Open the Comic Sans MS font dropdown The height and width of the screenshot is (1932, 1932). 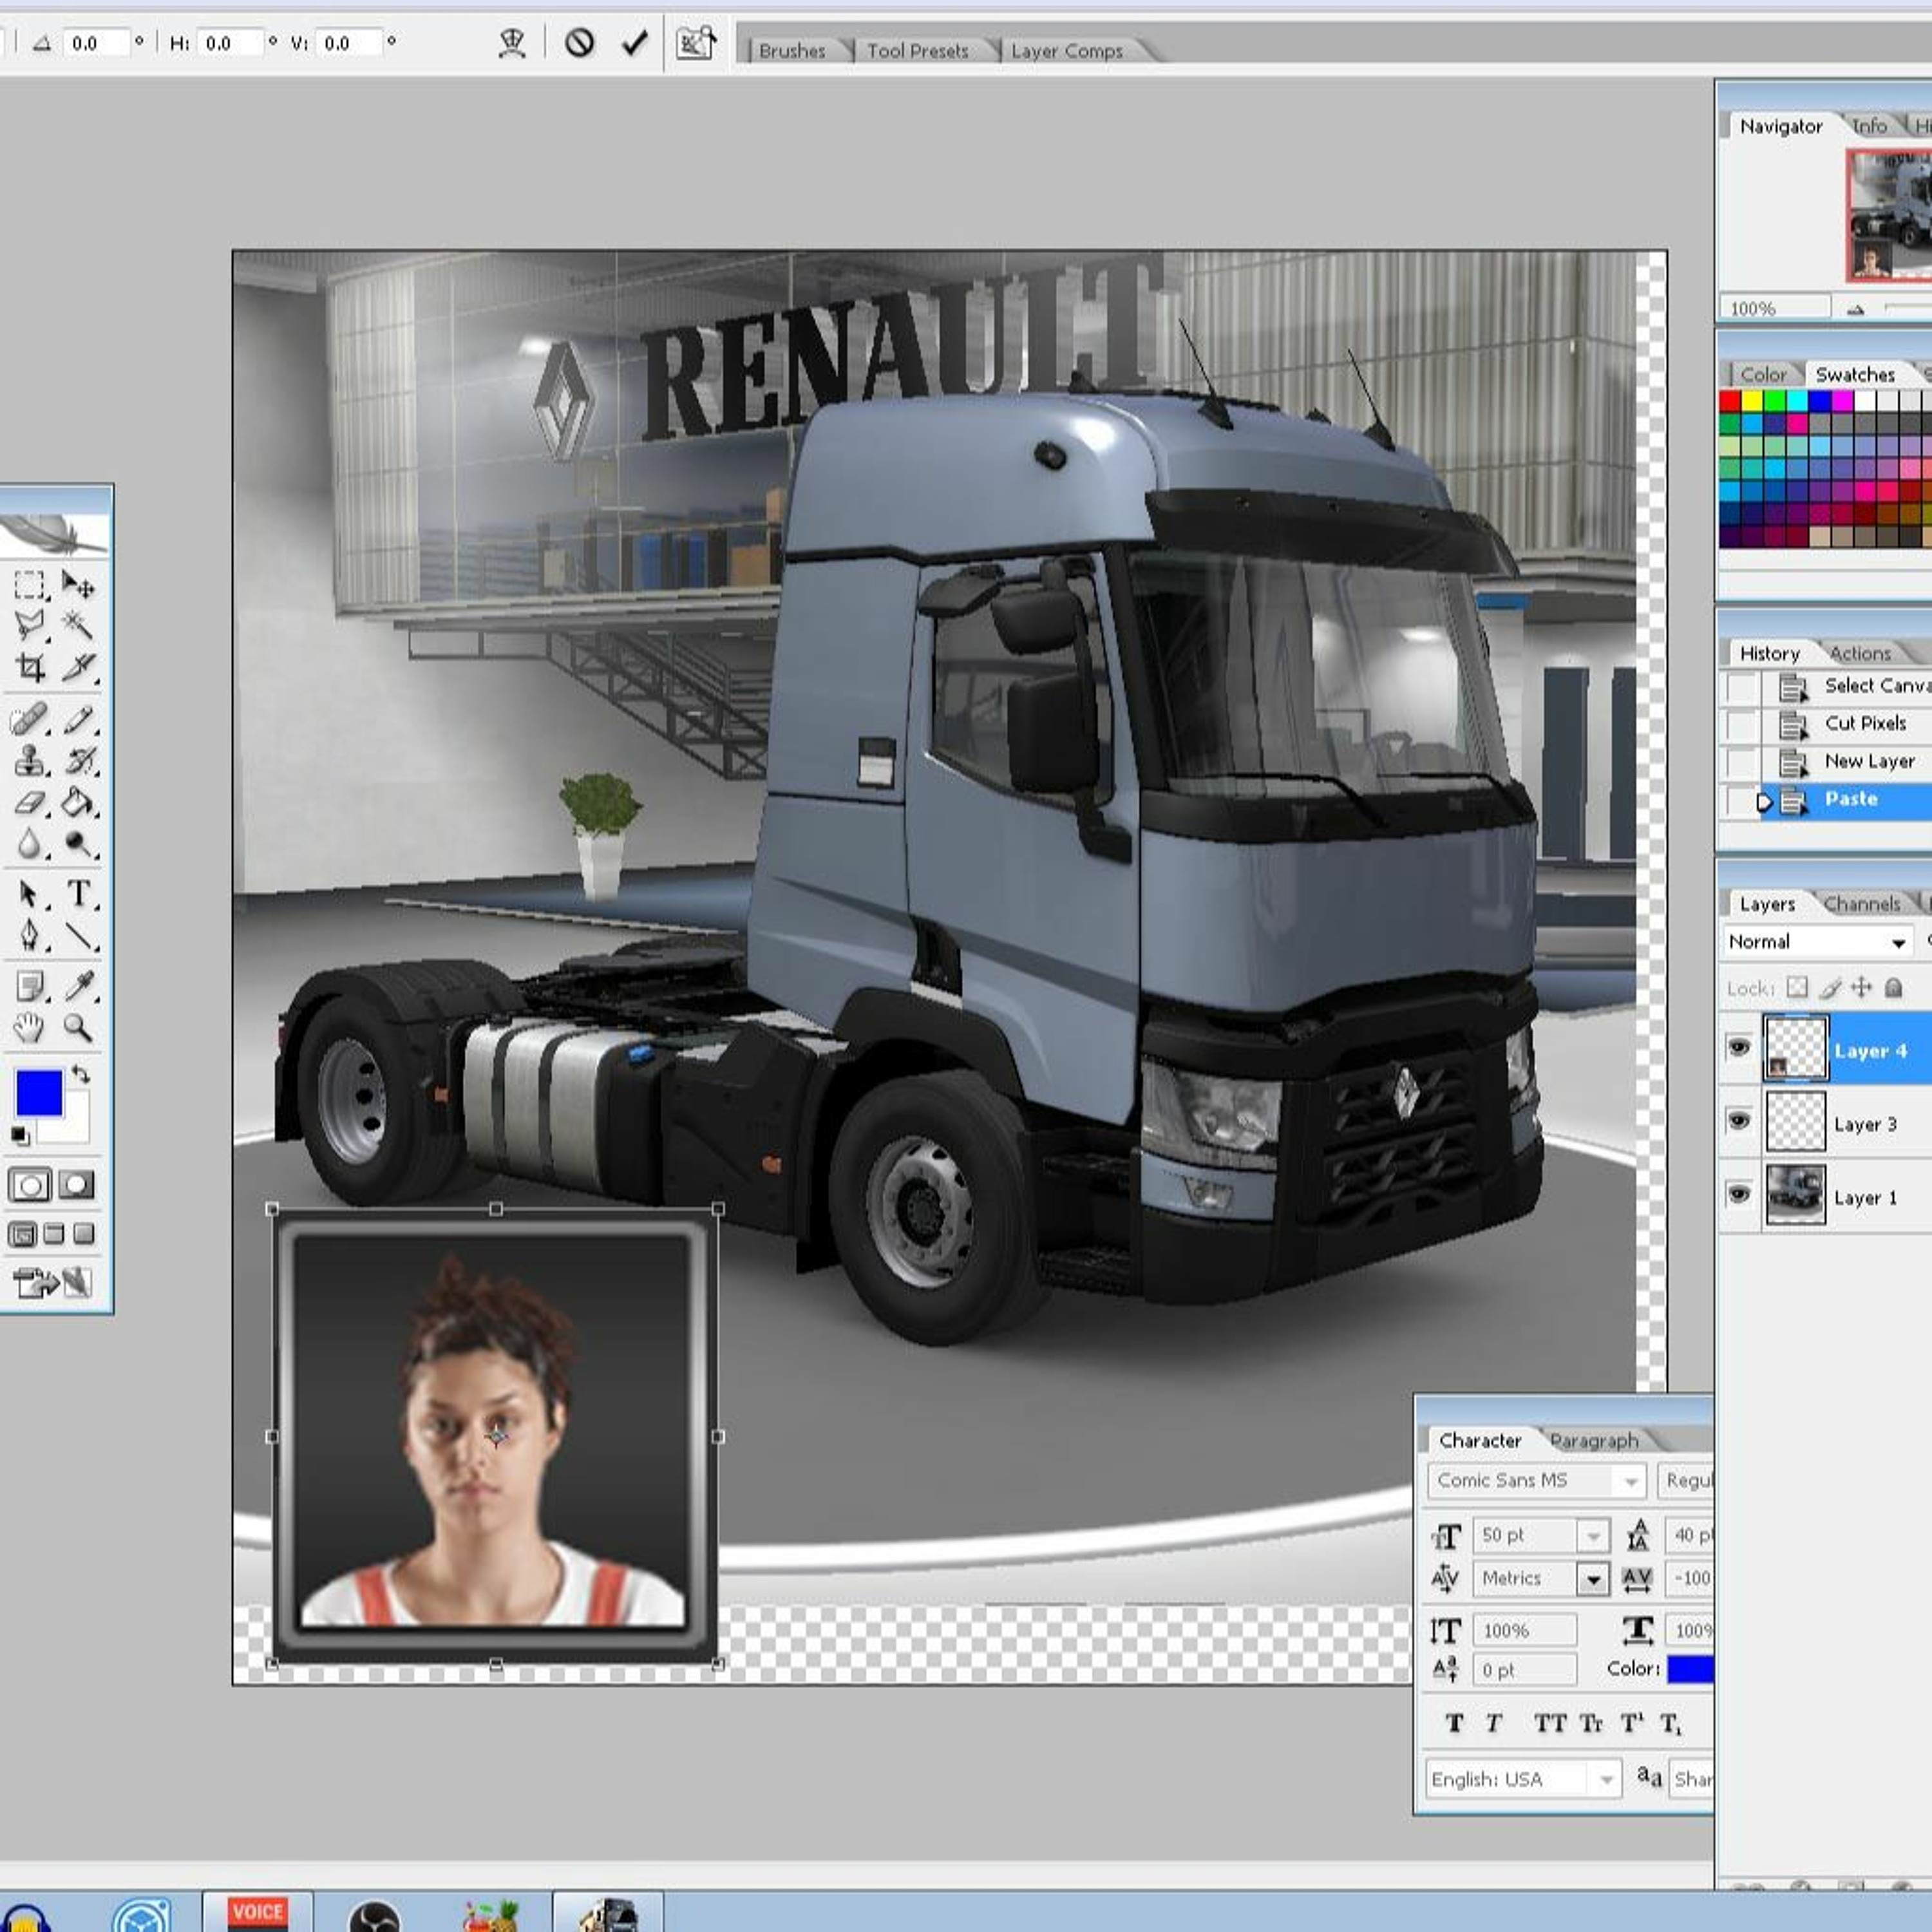click(1631, 1481)
